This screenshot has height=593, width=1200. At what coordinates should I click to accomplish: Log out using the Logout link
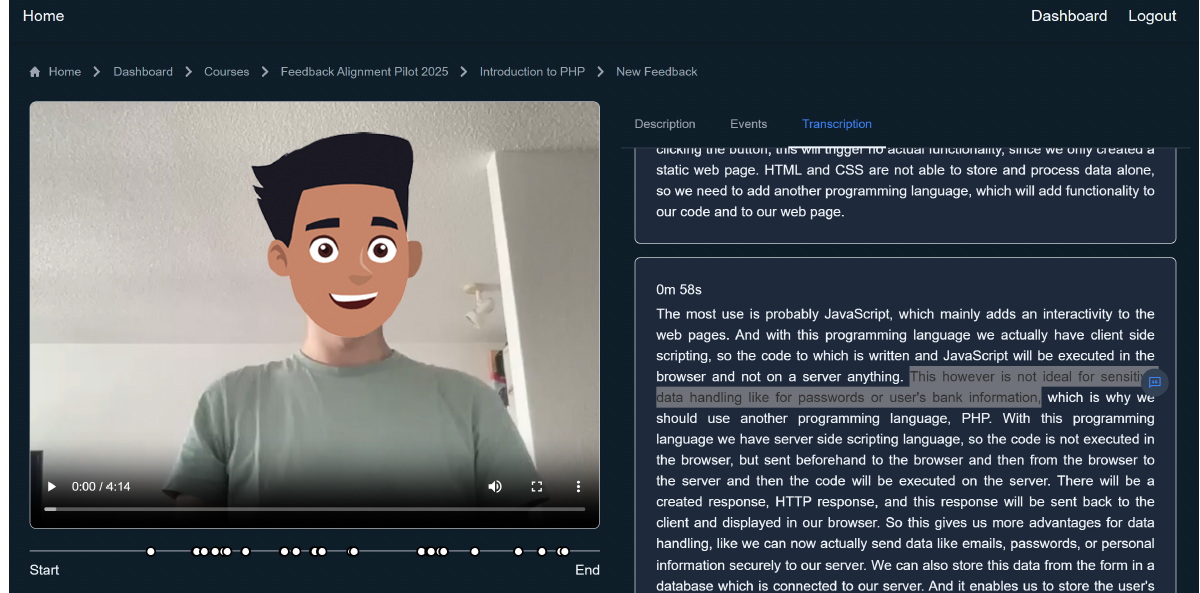coord(1152,16)
